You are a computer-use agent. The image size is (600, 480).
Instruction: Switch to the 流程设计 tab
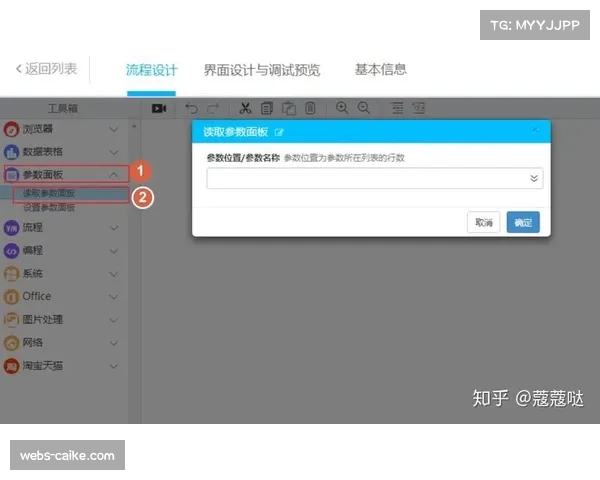pos(152,70)
